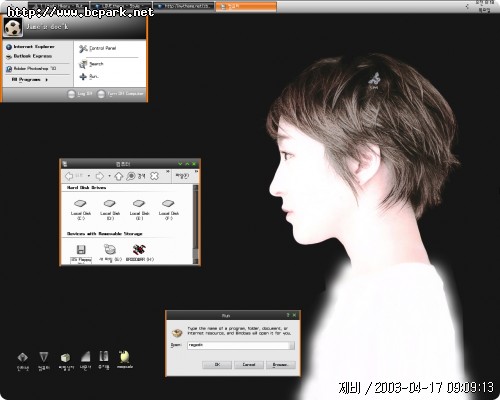The height and width of the screenshot is (400, 500).
Task: Click the Up folder arrow in the explorer toolbar
Action: (119, 176)
